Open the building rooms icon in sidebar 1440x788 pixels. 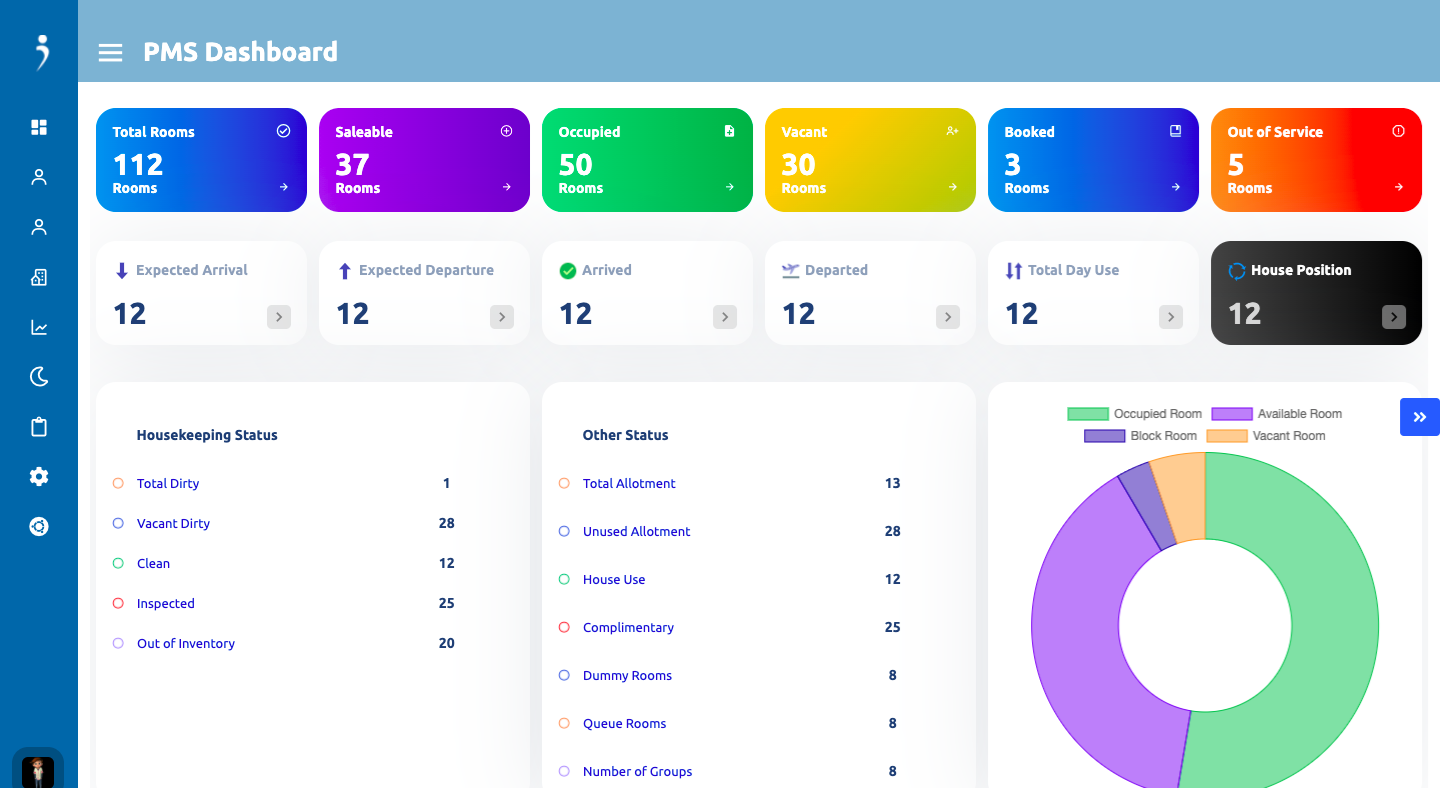39,277
